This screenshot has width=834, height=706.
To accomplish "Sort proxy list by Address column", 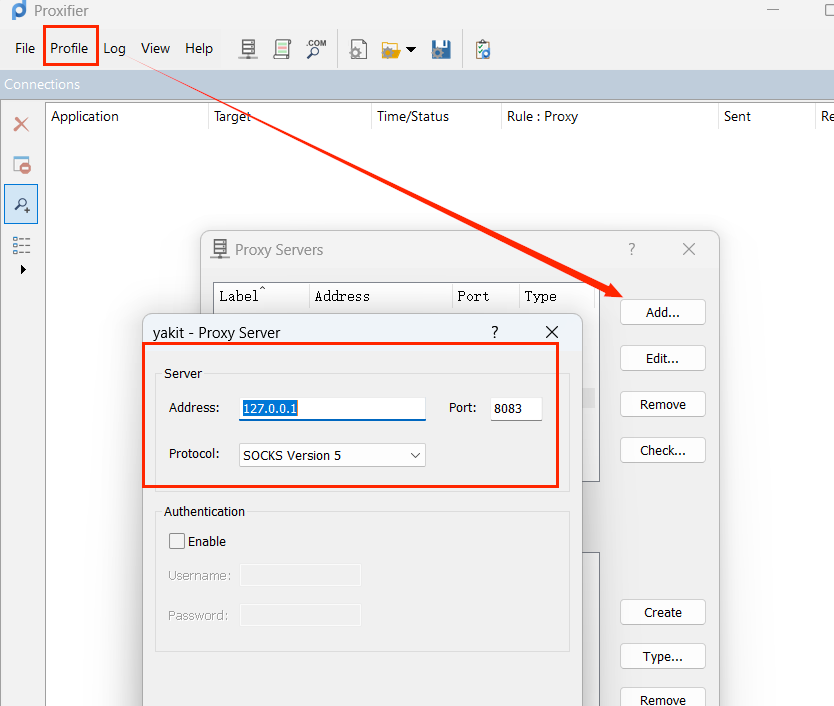I will pos(380,296).
